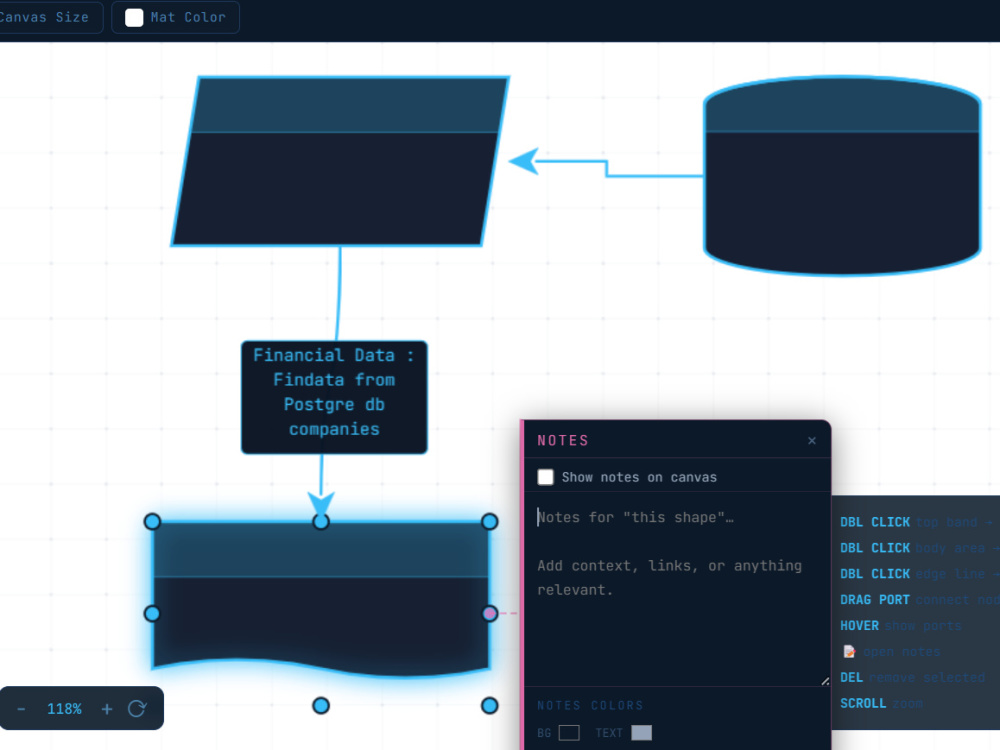1000x750 pixels.
Task: Select the parallelogram data shape
Action: point(340,161)
